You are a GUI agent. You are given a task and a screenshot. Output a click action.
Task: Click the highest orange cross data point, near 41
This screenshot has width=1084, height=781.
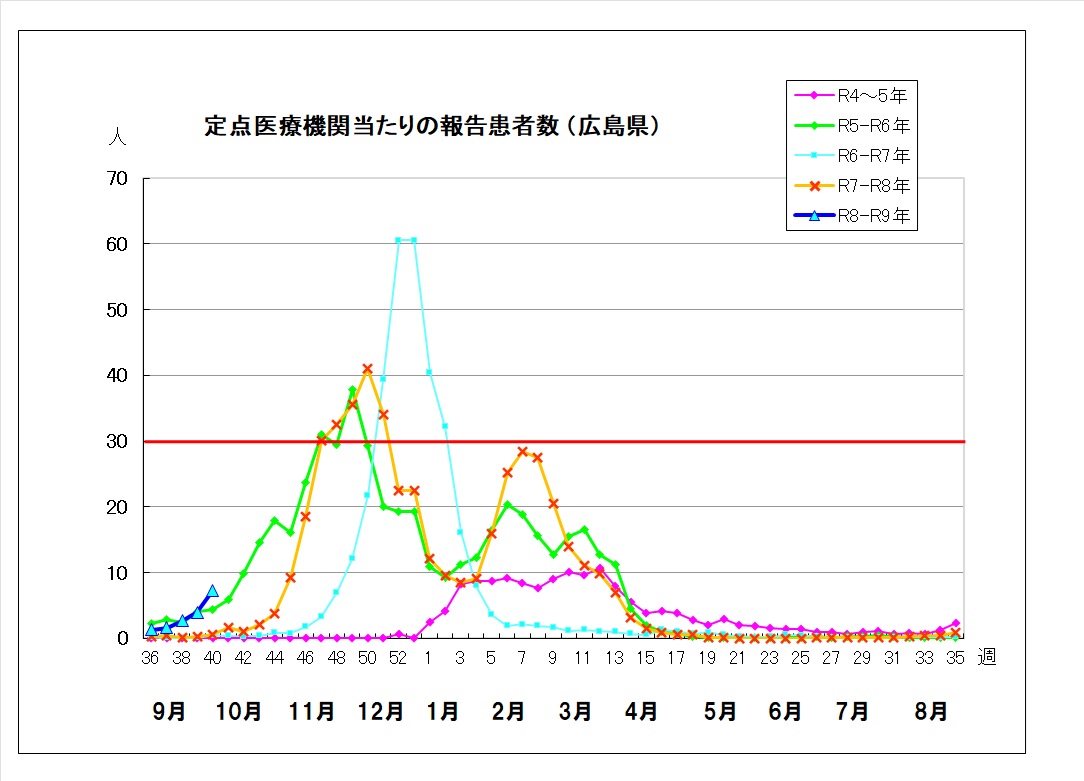[x=368, y=369]
